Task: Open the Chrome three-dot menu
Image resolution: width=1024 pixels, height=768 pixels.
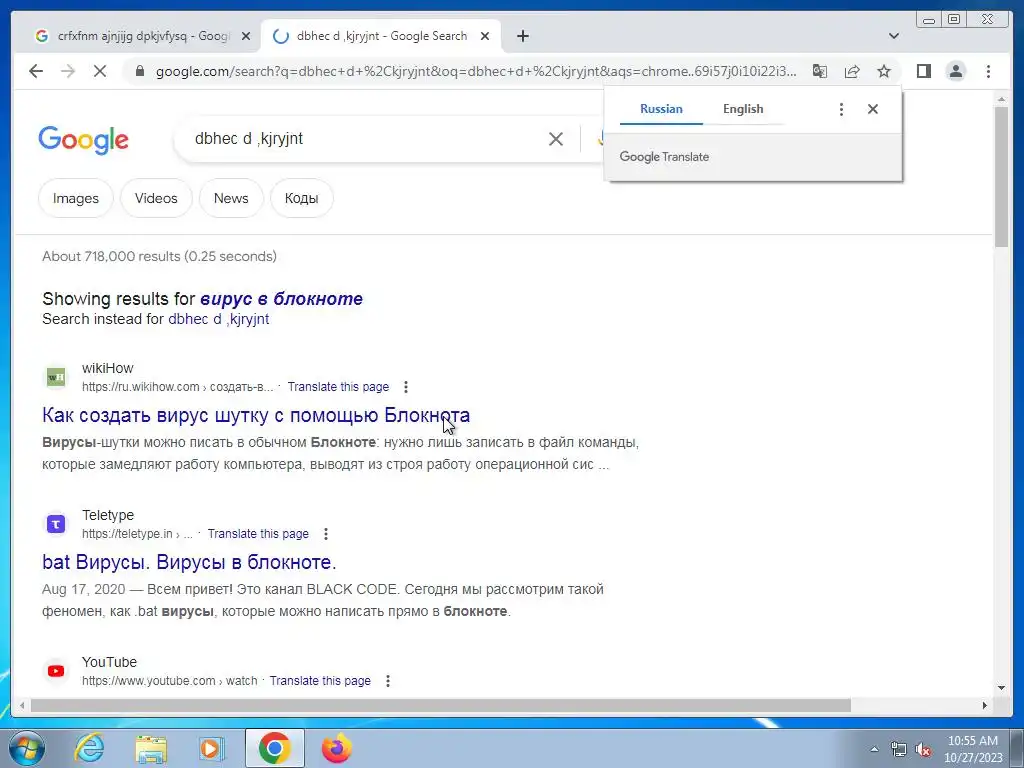Action: [x=988, y=71]
